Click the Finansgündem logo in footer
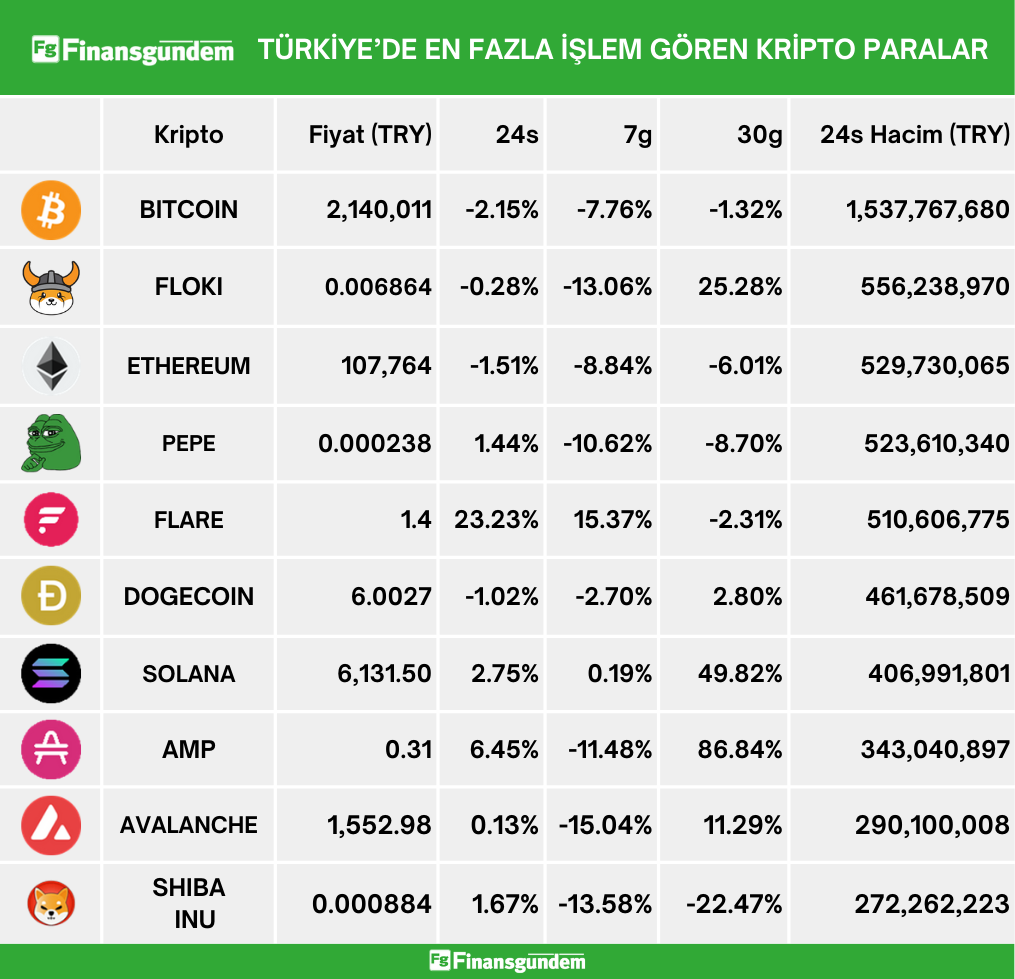This screenshot has width=1015, height=979. tap(507, 962)
